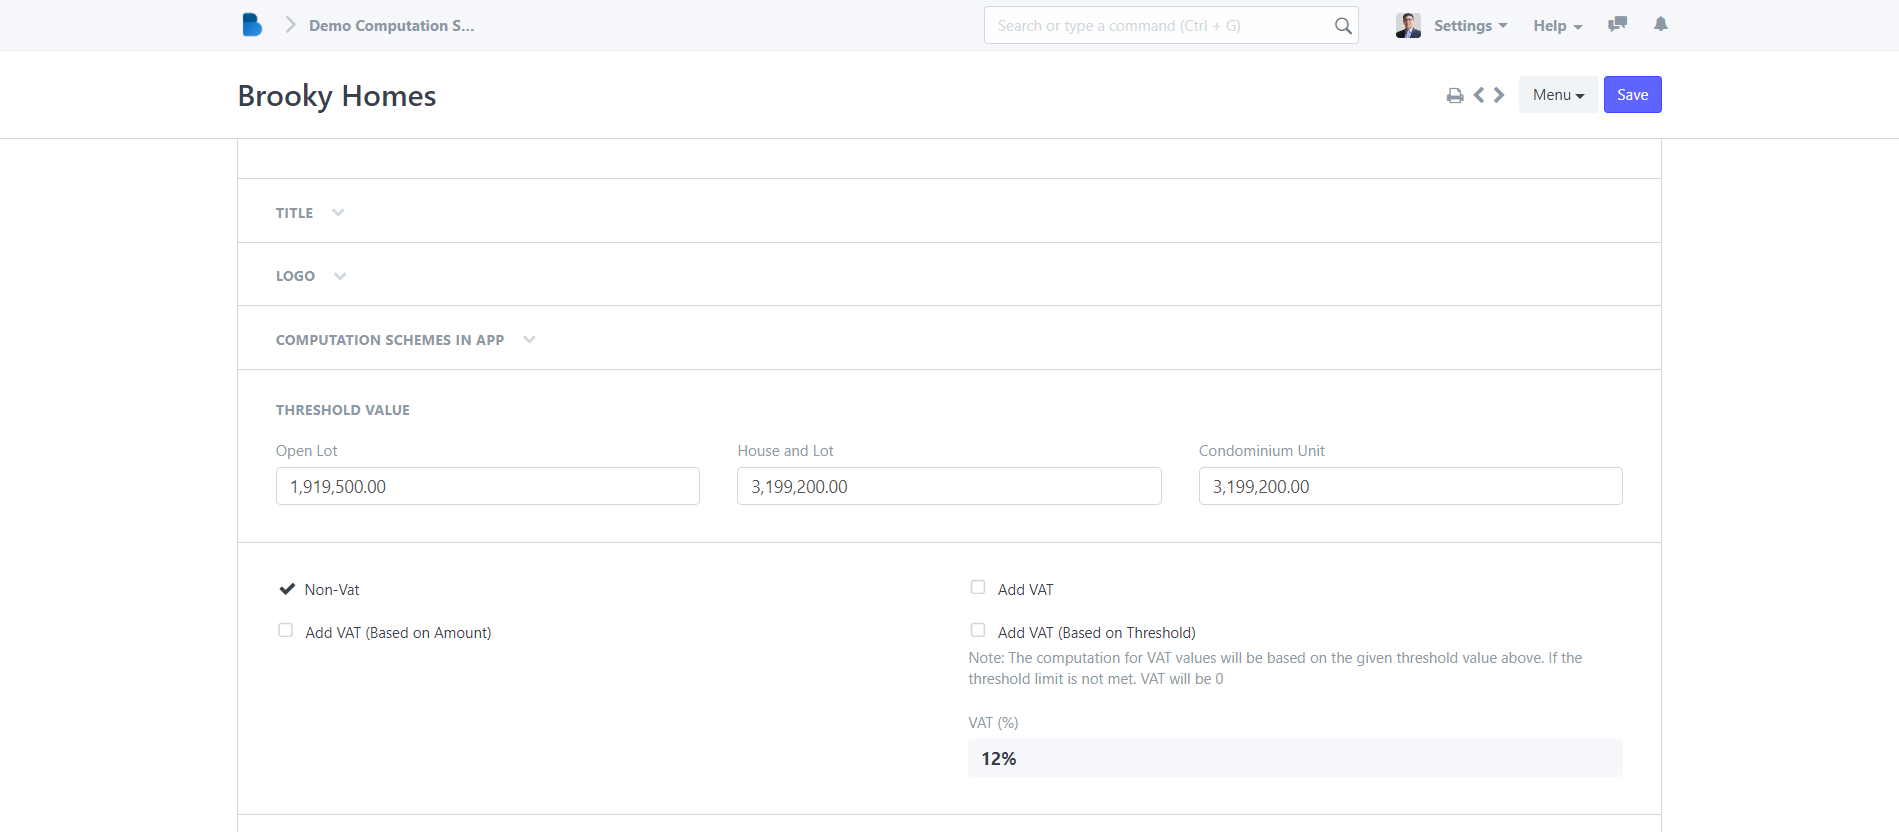
Task: Enable the Add VAT checkbox
Action: [978, 588]
